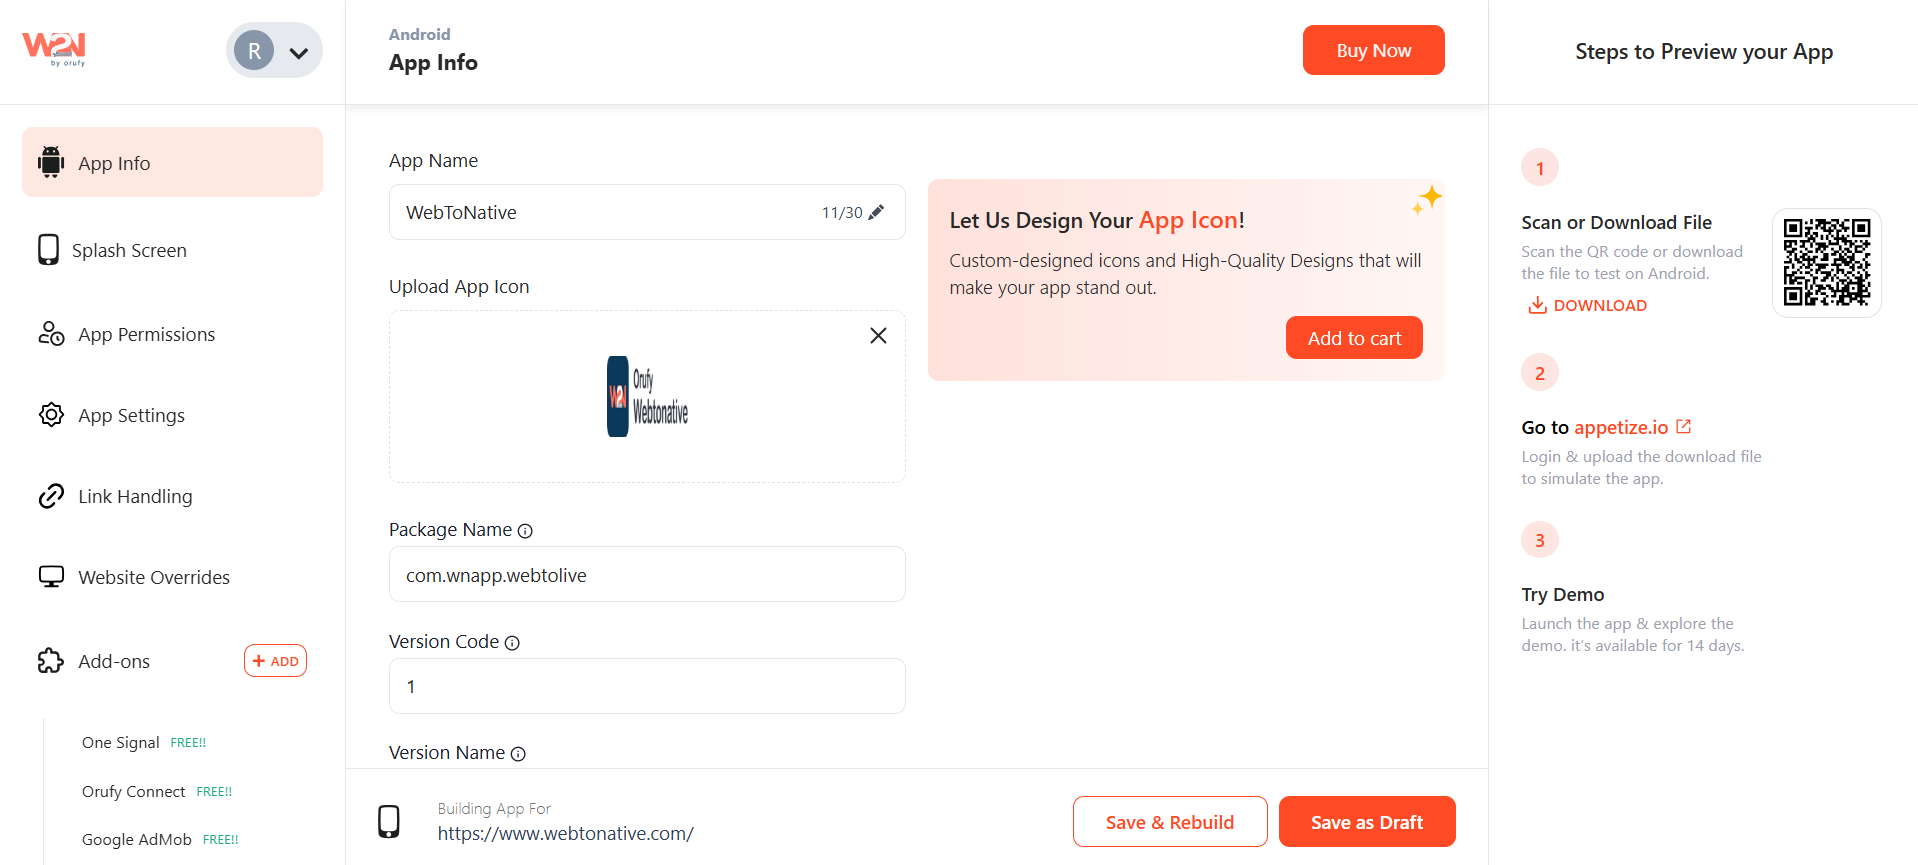The width and height of the screenshot is (1918, 865).
Task: Click the Package Name input field
Action: (647, 574)
